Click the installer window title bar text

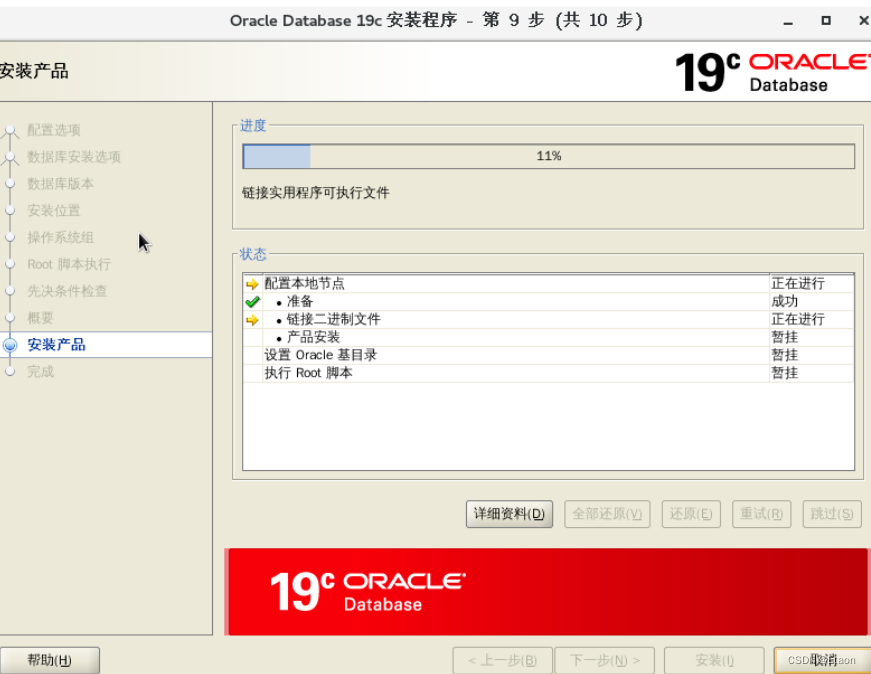(436, 21)
